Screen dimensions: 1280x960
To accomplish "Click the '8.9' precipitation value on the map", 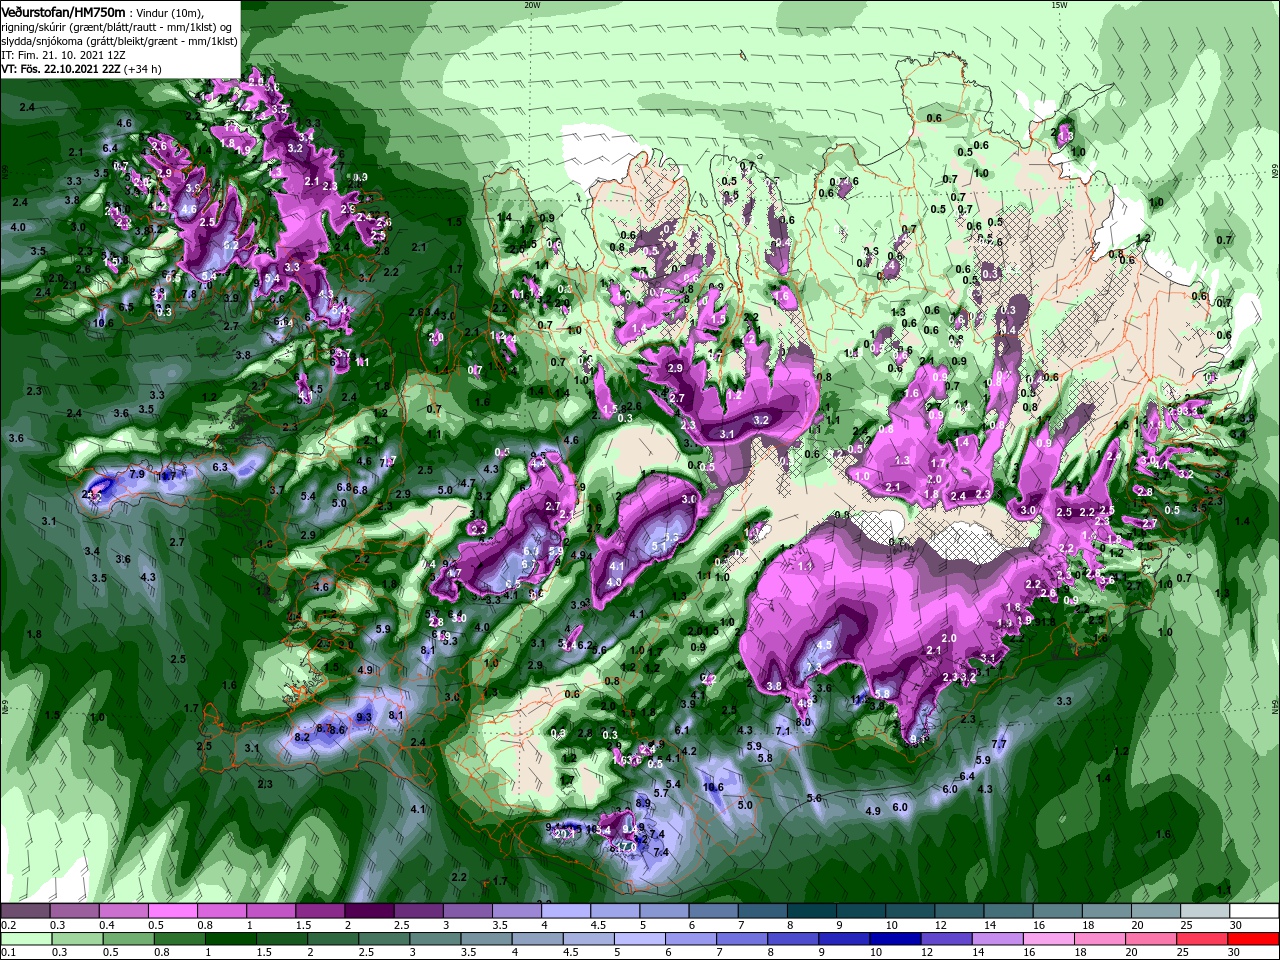I will (644, 803).
